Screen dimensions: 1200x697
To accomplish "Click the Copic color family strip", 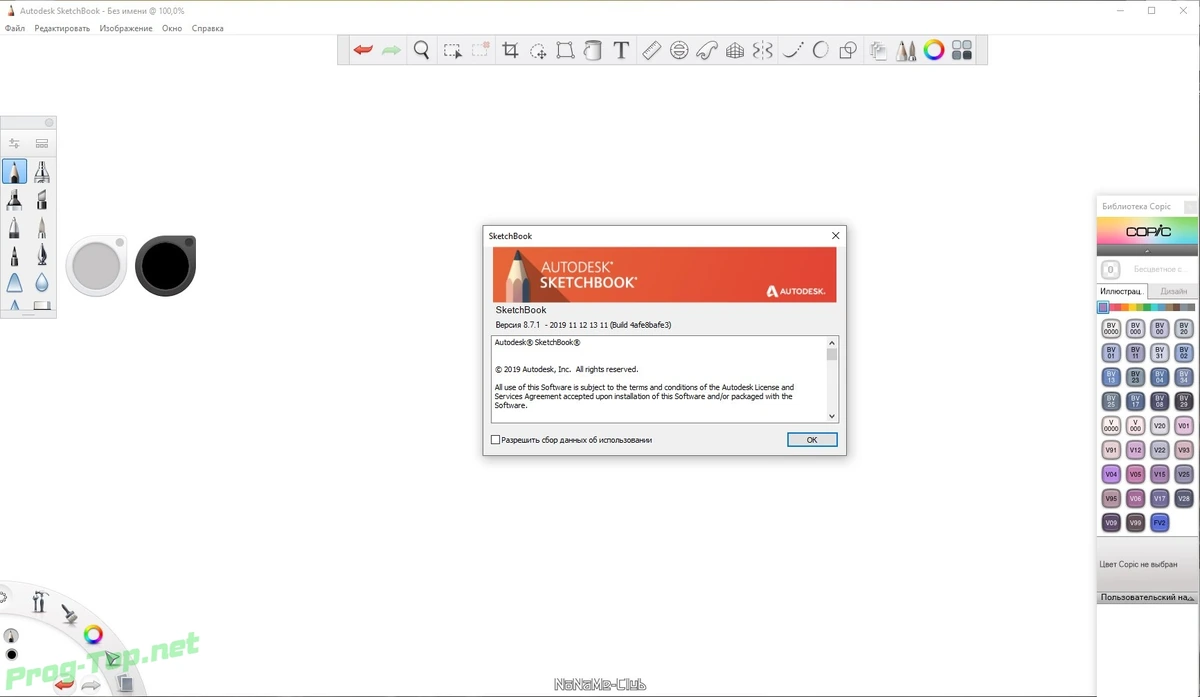I will [1147, 308].
